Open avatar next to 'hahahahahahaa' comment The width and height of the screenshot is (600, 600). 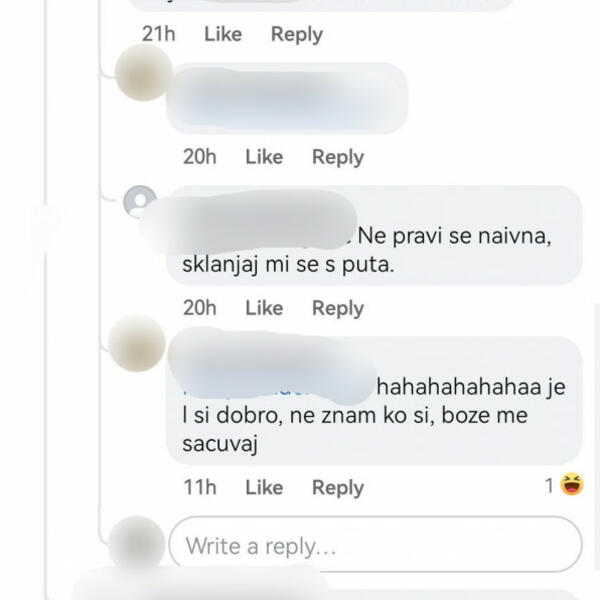click(x=137, y=343)
